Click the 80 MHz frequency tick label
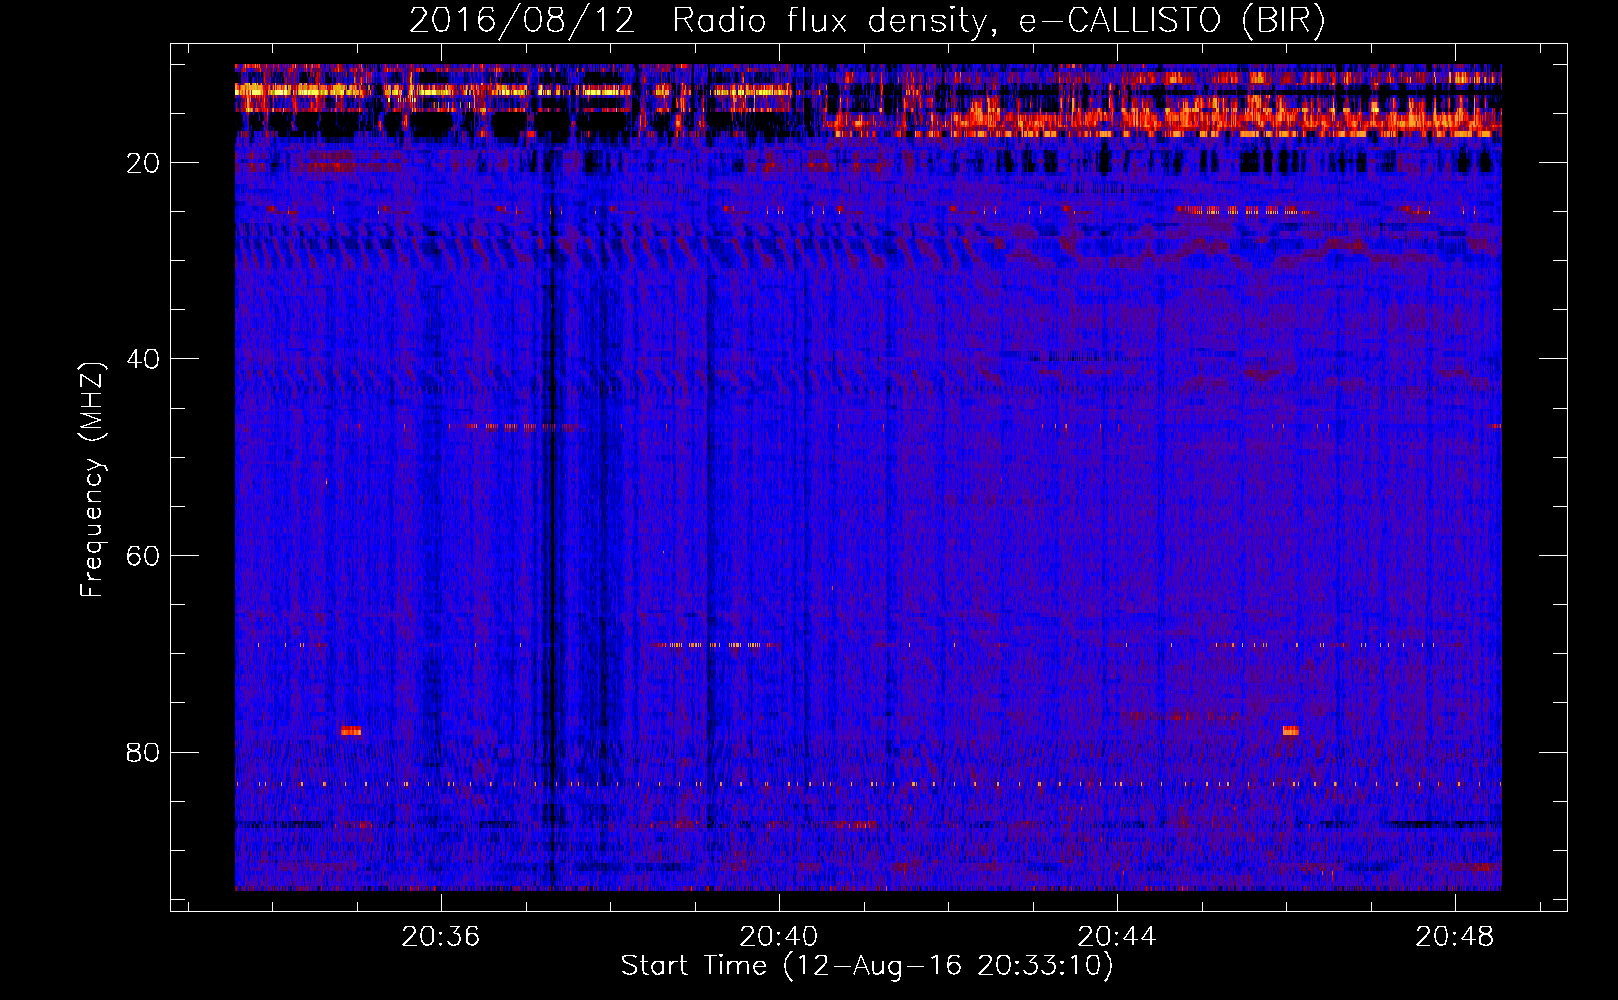This screenshot has width=1618, height=1000. tap(143, 752)
